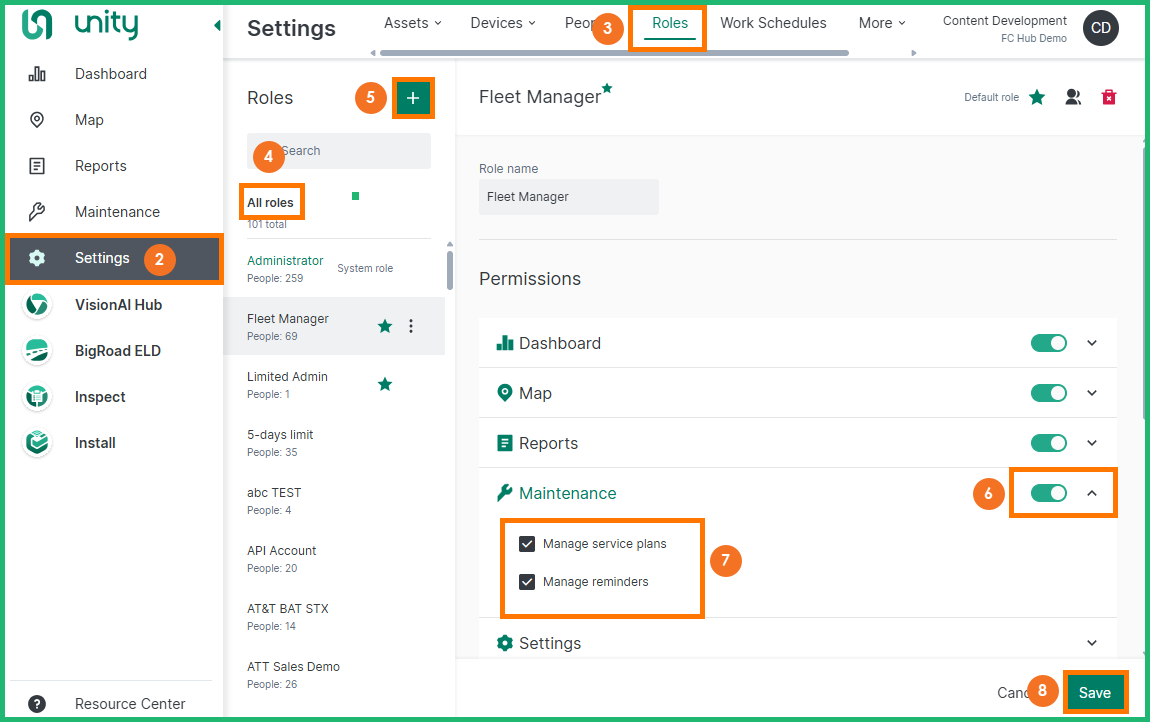Disable the Reports permission toggle
The width and height of the screenshot is (1150, 722).
(1049, 443)
